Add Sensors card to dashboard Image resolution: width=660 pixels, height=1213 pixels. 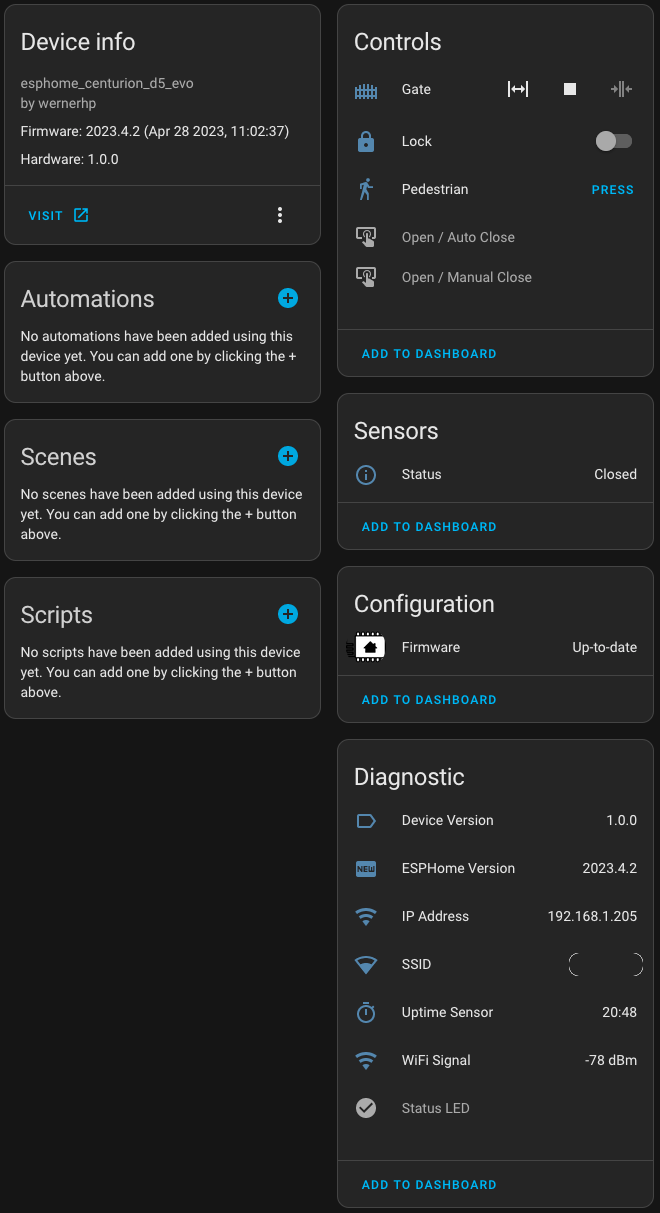(x=429, y=527)
